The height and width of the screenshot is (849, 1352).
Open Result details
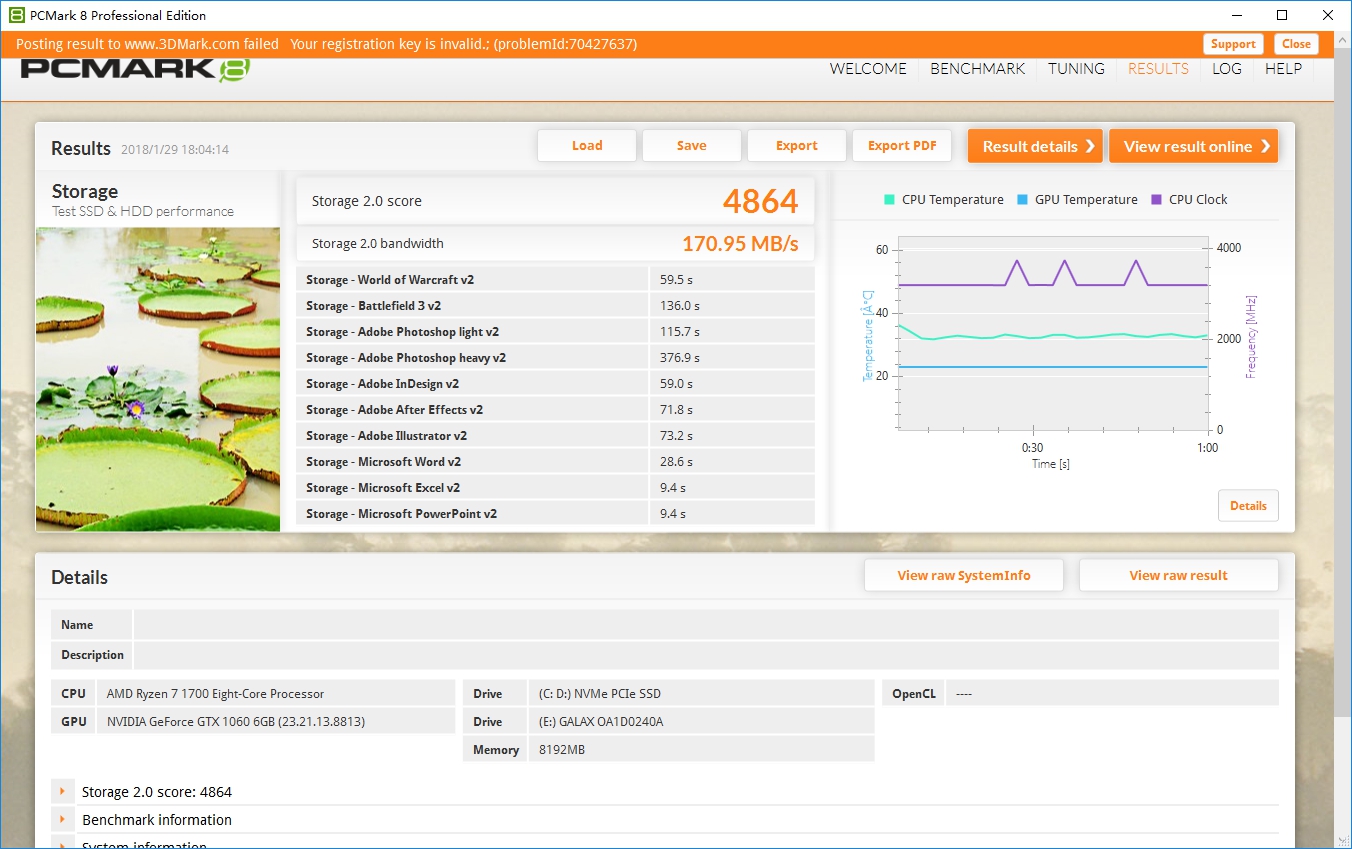click(1035, 146)
